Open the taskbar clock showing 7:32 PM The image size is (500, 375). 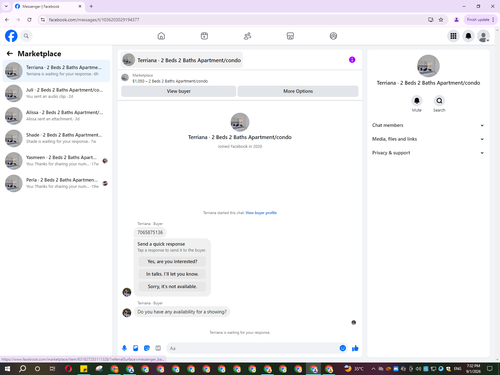click(x=473, y=369)
